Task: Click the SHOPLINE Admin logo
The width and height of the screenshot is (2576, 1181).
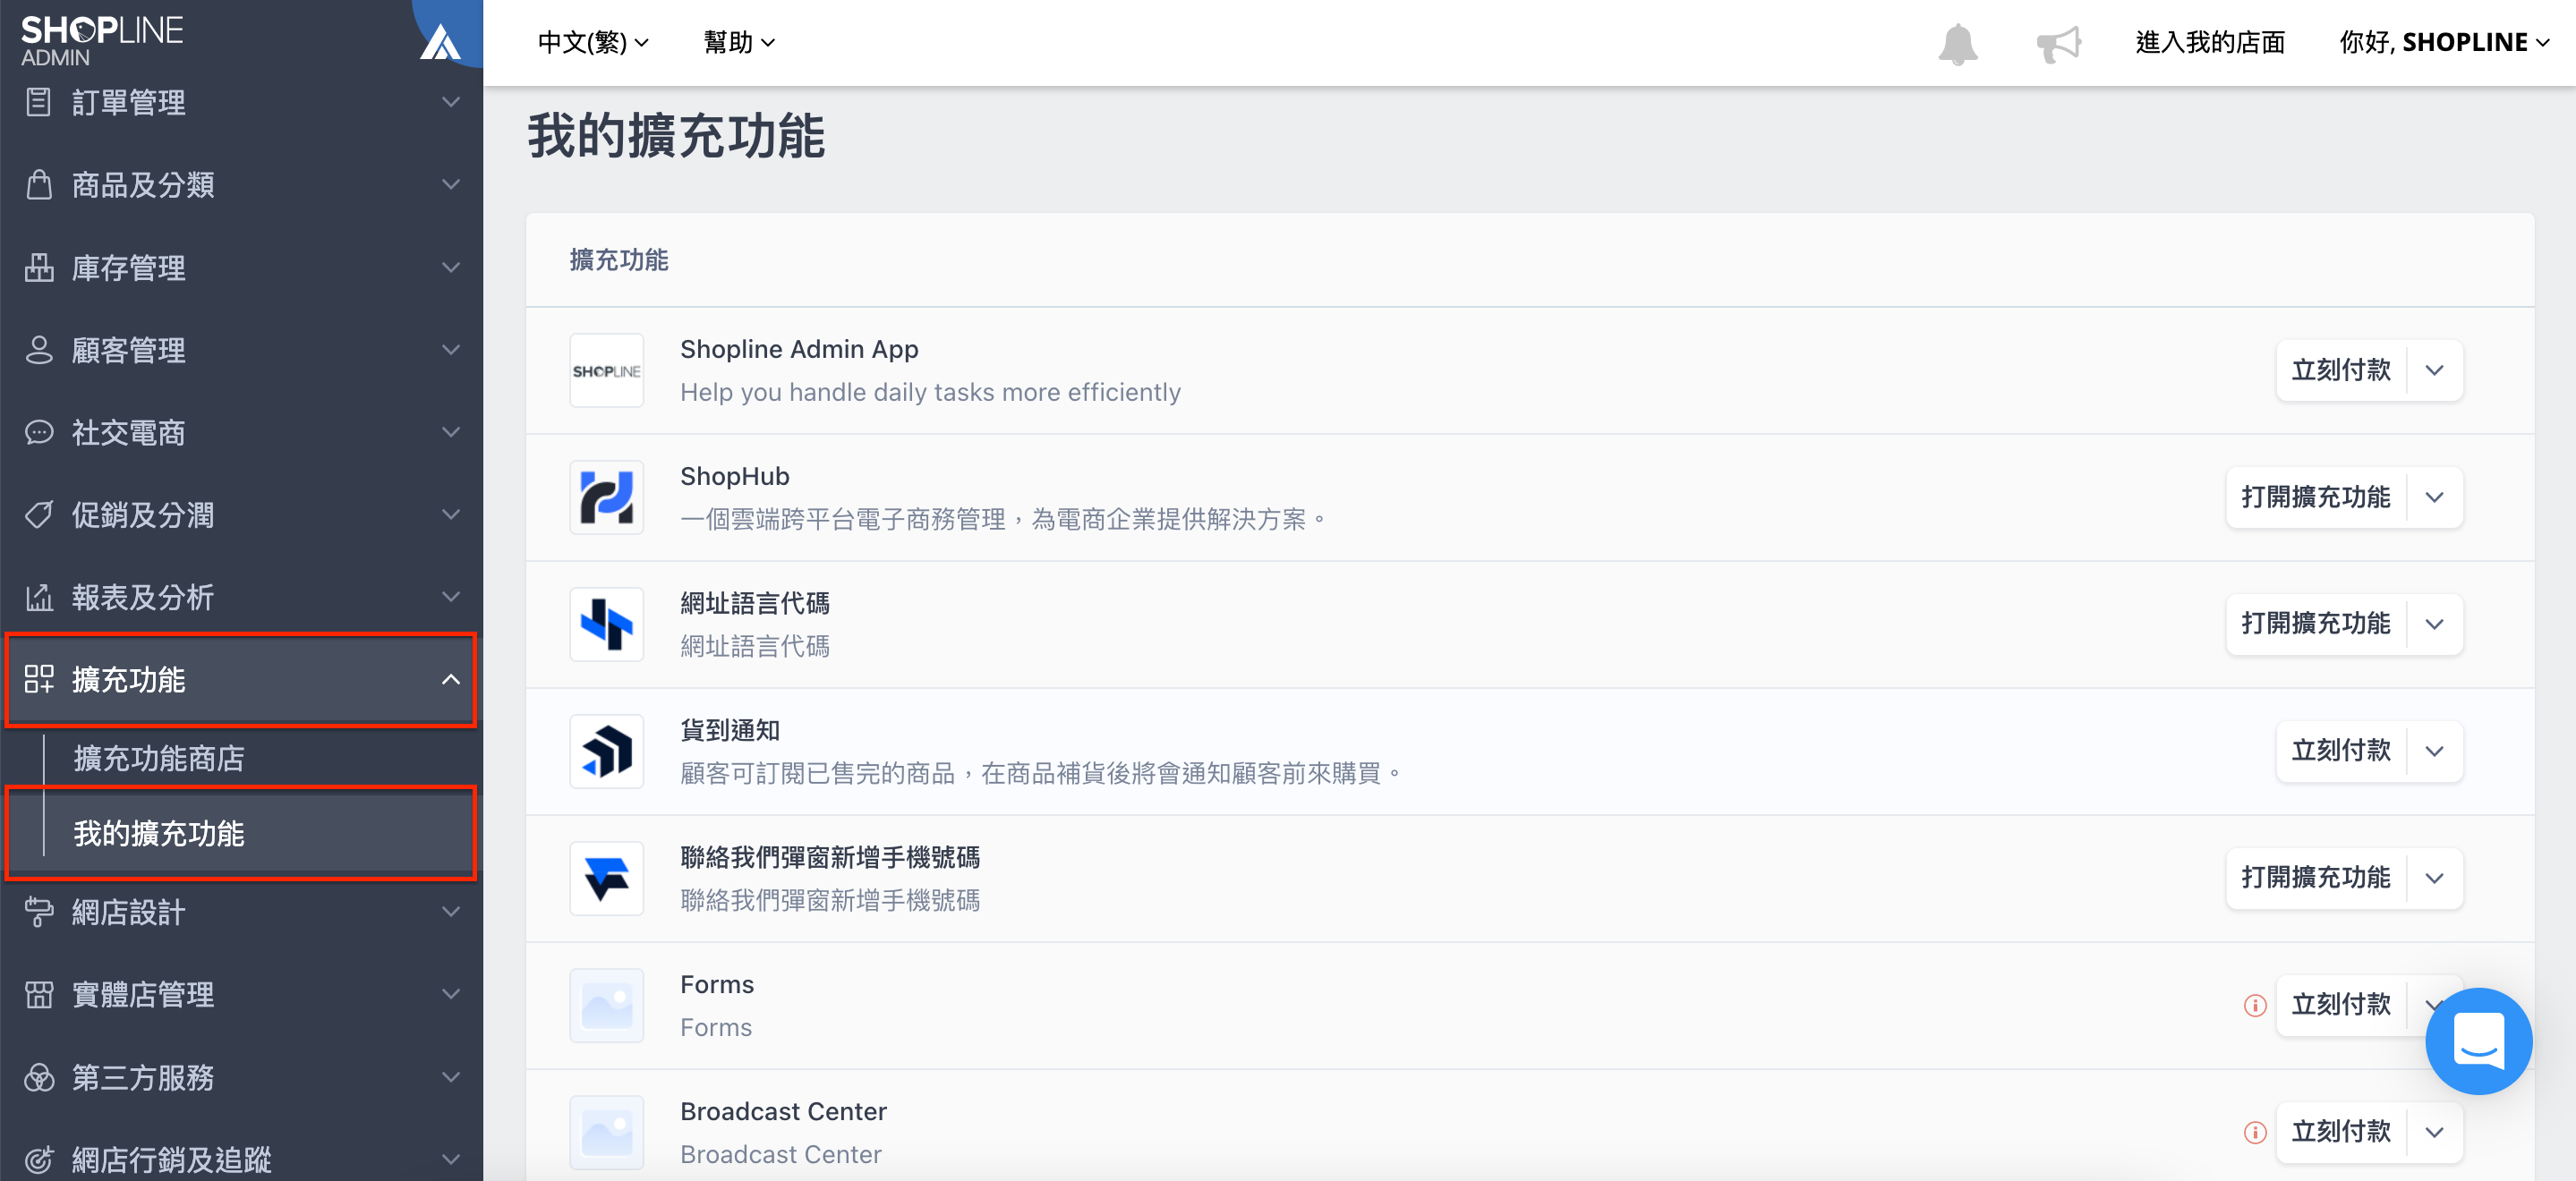Action: (101, 41)
